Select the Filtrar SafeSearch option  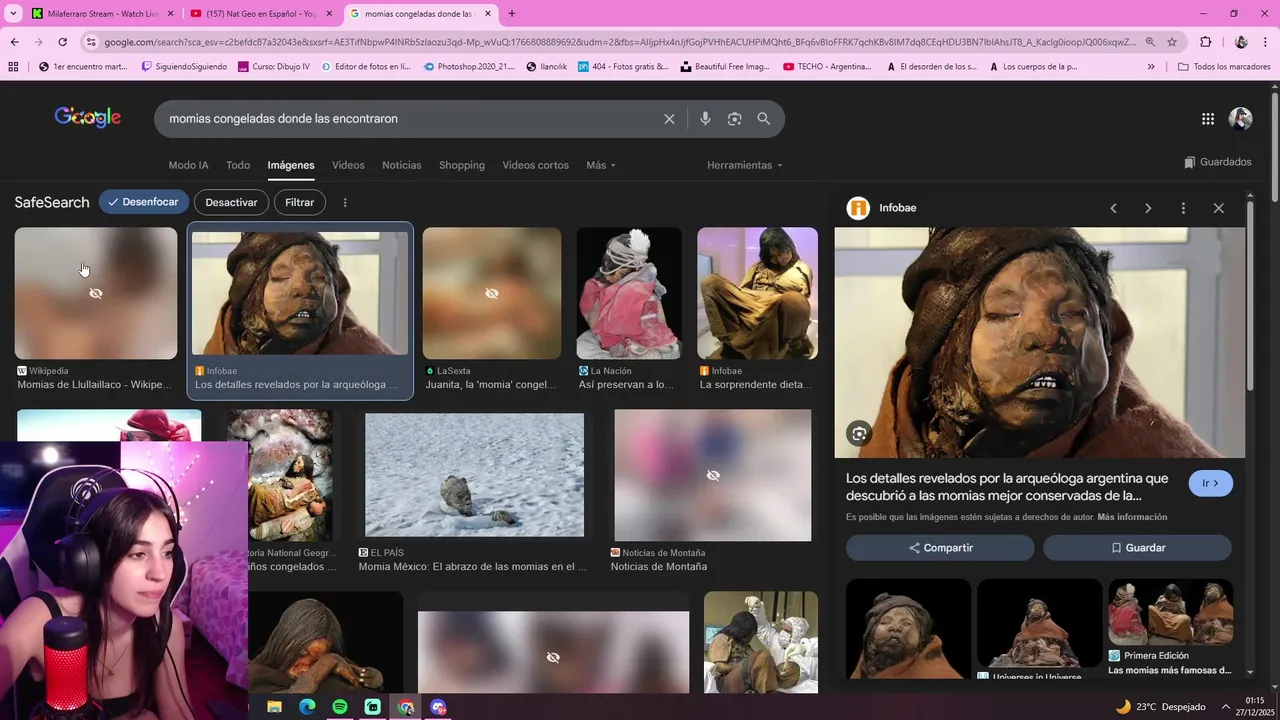click(x=299, y=202)
